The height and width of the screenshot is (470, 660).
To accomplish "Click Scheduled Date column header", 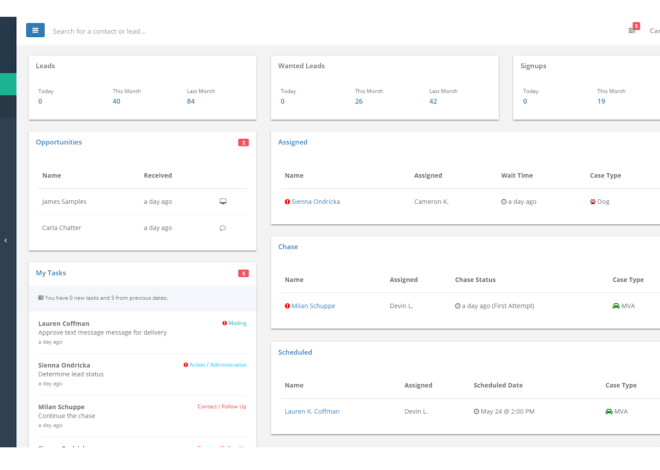I will (x=498, y=385).
